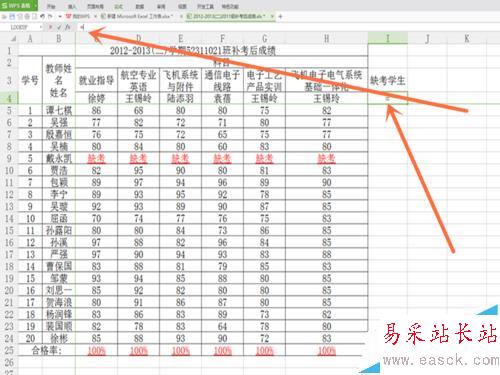Click the title cell 2012-2013 班补考后成绩

pos(193,50)
